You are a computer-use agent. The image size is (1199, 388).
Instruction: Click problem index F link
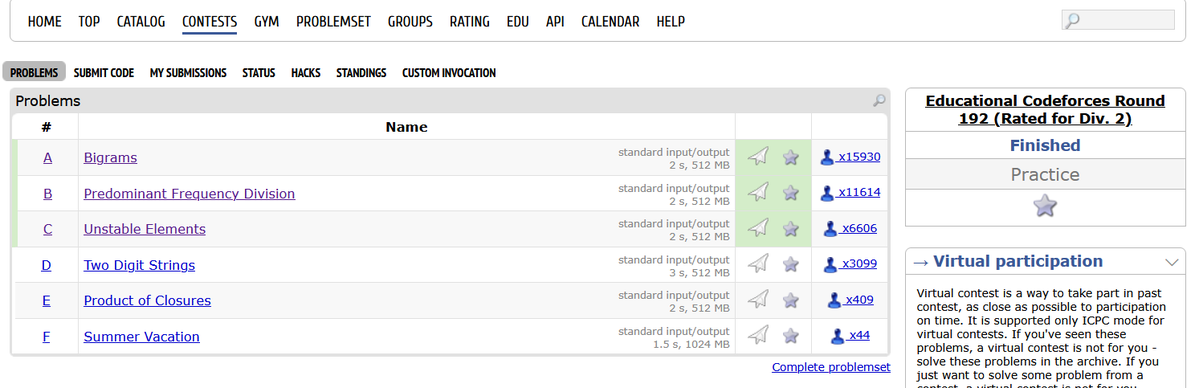(46, 336)
